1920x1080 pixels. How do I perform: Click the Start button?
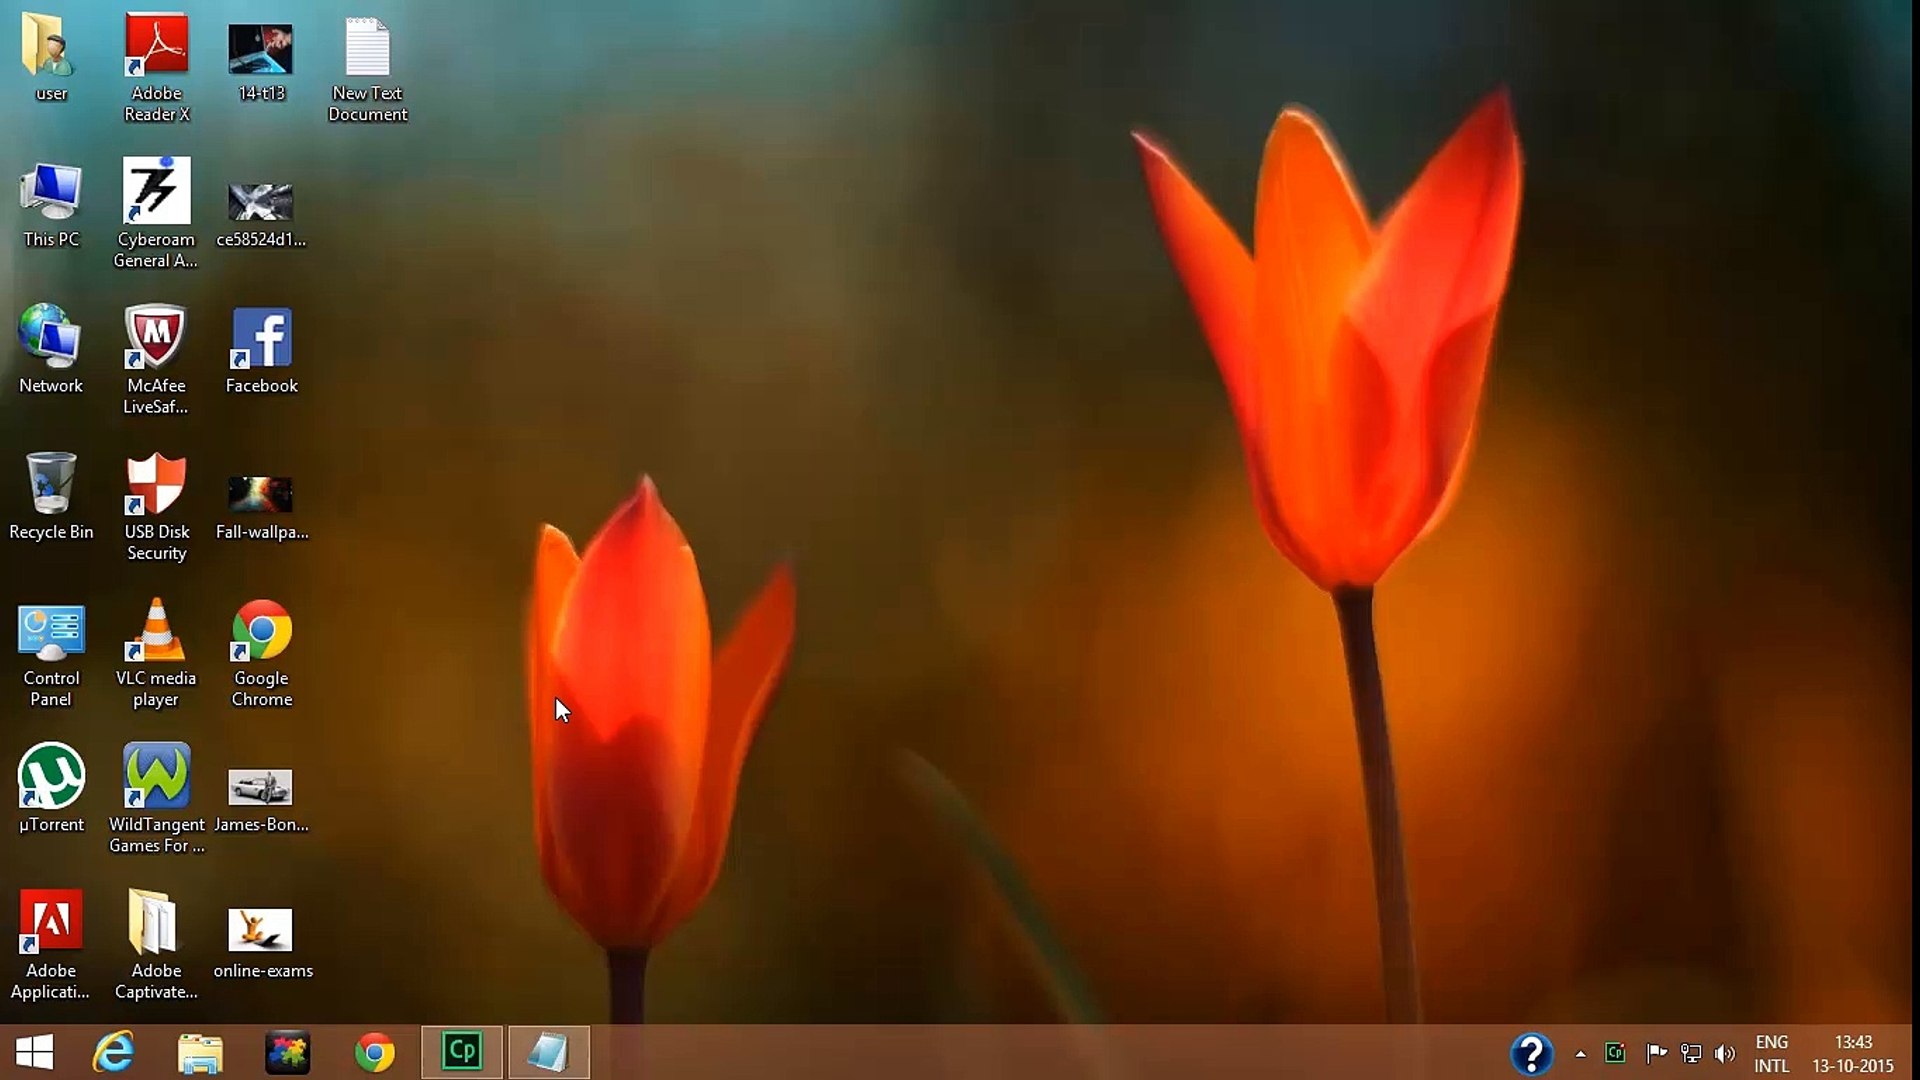(36, 1052)
